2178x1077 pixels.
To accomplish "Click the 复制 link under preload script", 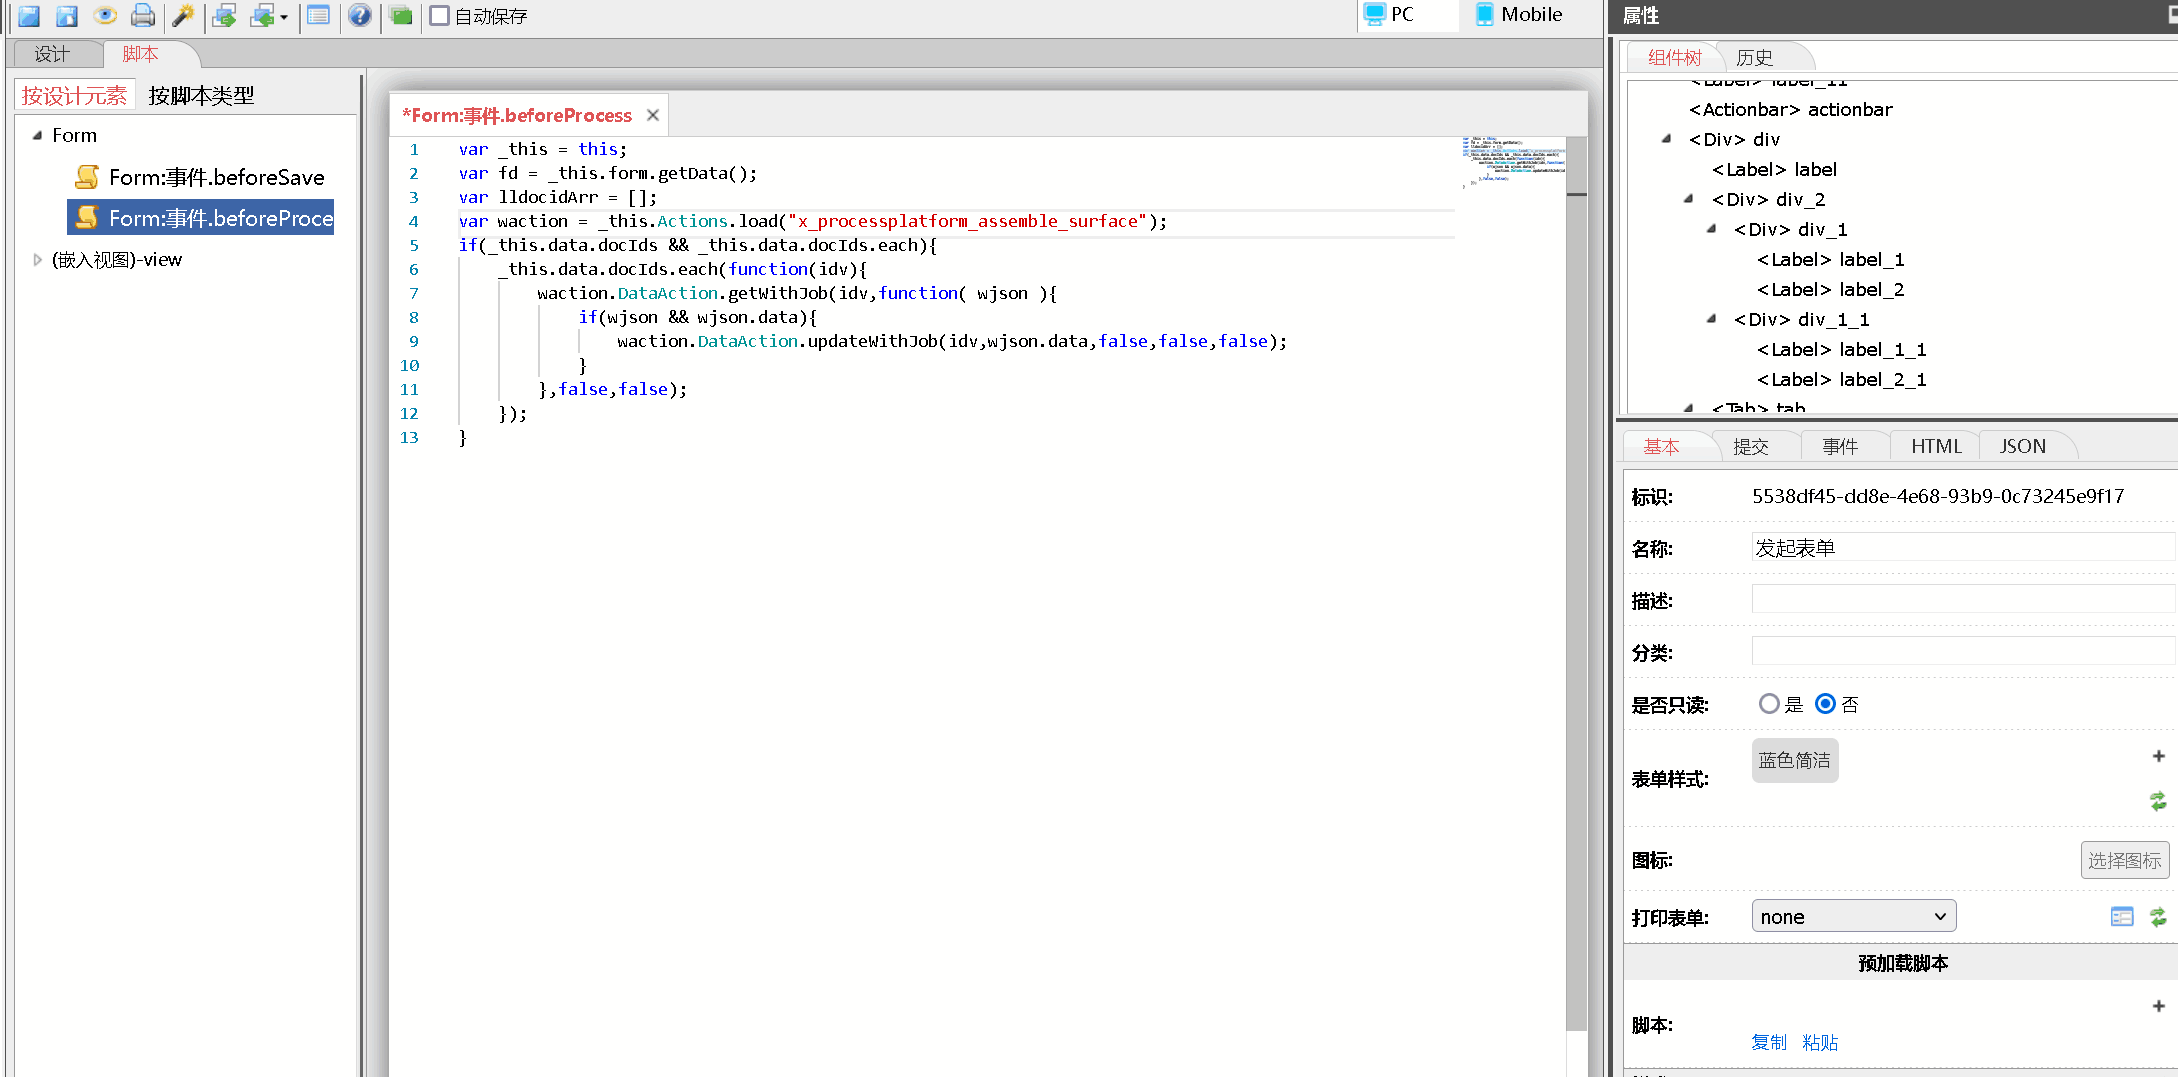I will (x=1768, y=1042).
